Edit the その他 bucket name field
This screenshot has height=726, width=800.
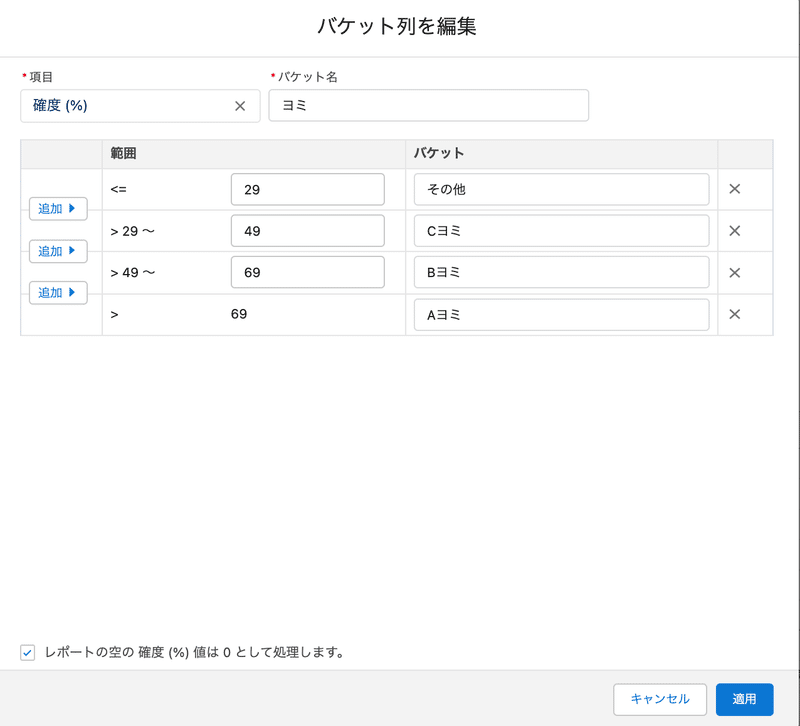coord(561,189)
